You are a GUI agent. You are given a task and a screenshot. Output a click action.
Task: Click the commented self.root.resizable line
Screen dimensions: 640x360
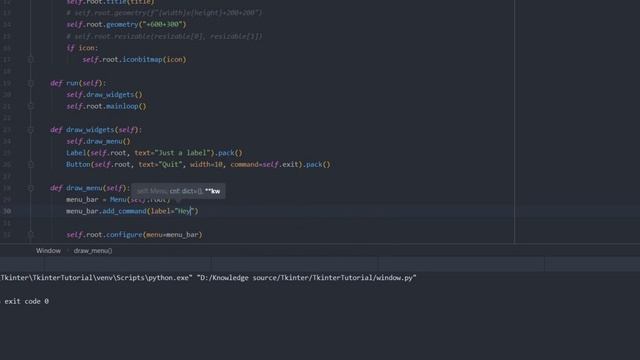pyautogui.click(x=164, y=36)
